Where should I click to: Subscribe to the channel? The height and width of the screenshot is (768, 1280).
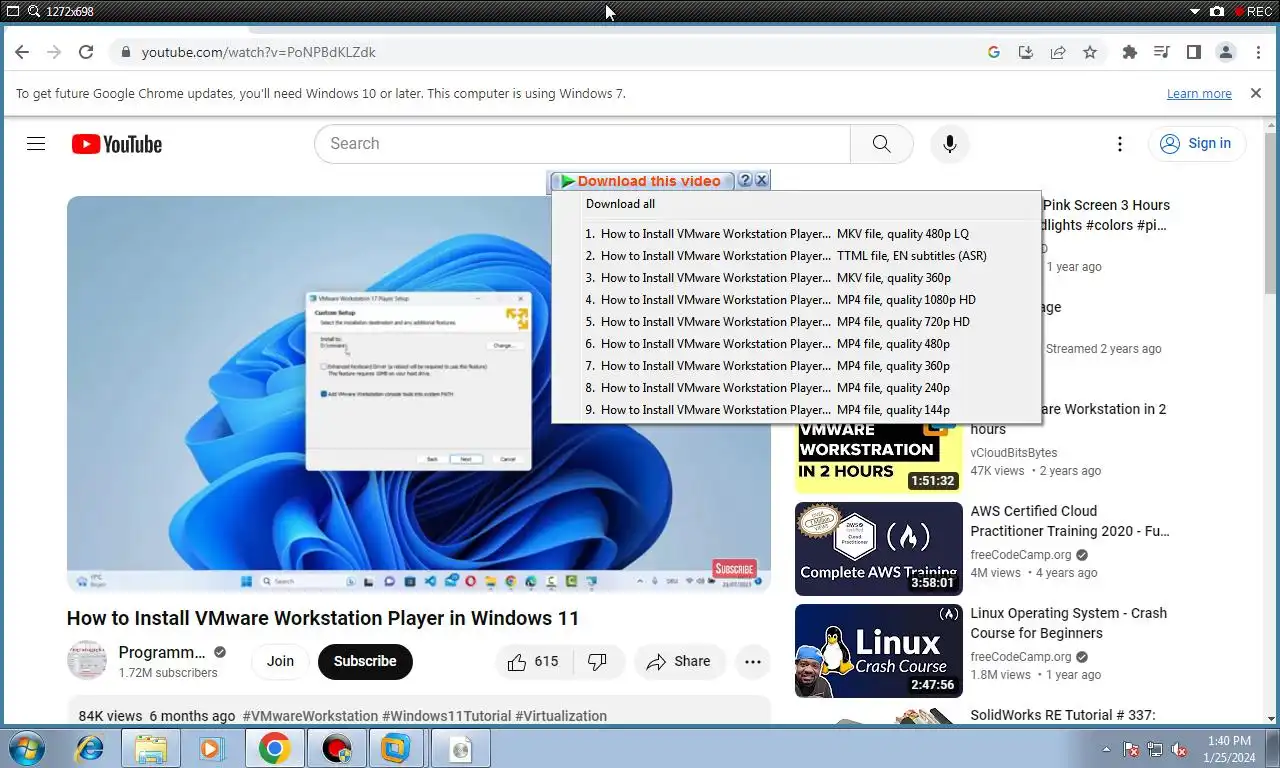[x=365, y=661]
